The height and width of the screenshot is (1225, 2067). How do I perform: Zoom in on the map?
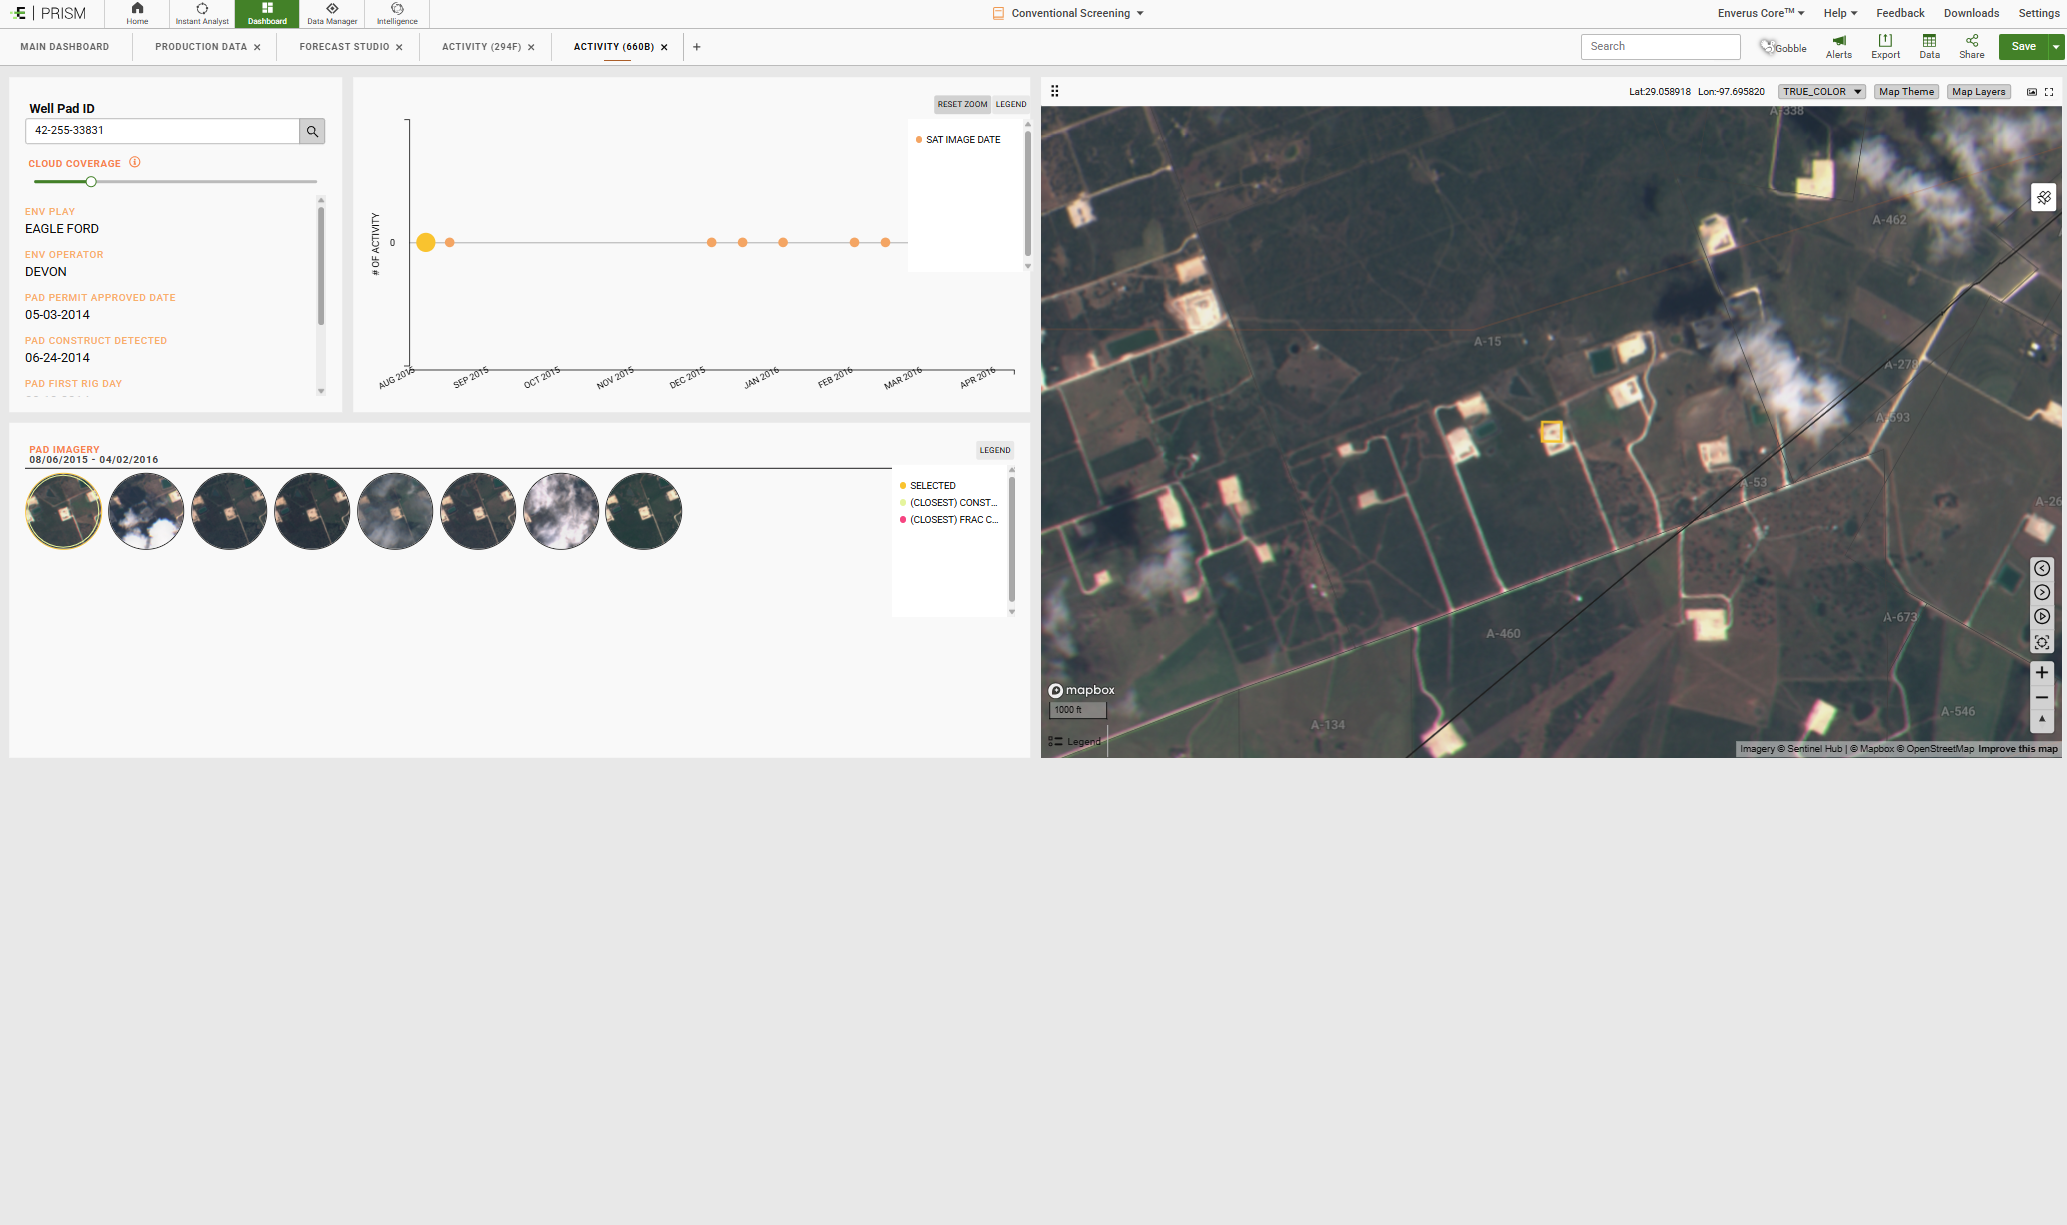(x=2042, y=673)
